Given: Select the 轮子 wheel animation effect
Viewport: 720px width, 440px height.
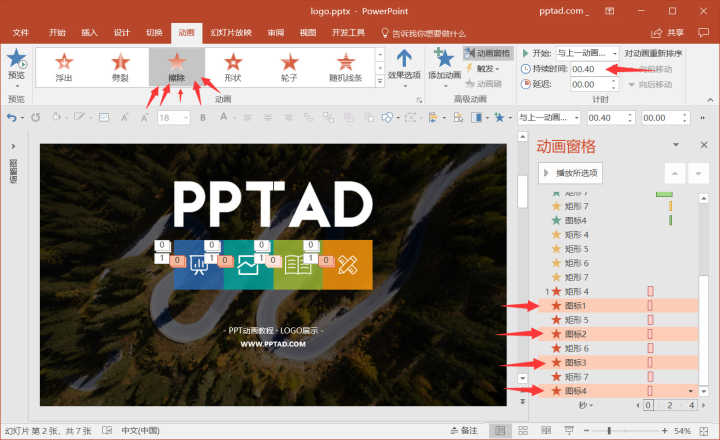Looking at the screenshot, I should click(289, 67).
